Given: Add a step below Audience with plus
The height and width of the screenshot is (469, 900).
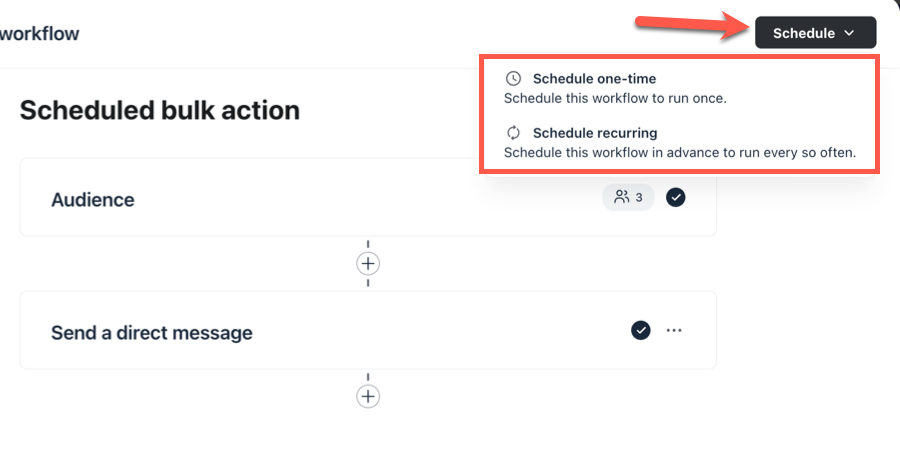Looking at the screenshot, I should click(368, 263).
